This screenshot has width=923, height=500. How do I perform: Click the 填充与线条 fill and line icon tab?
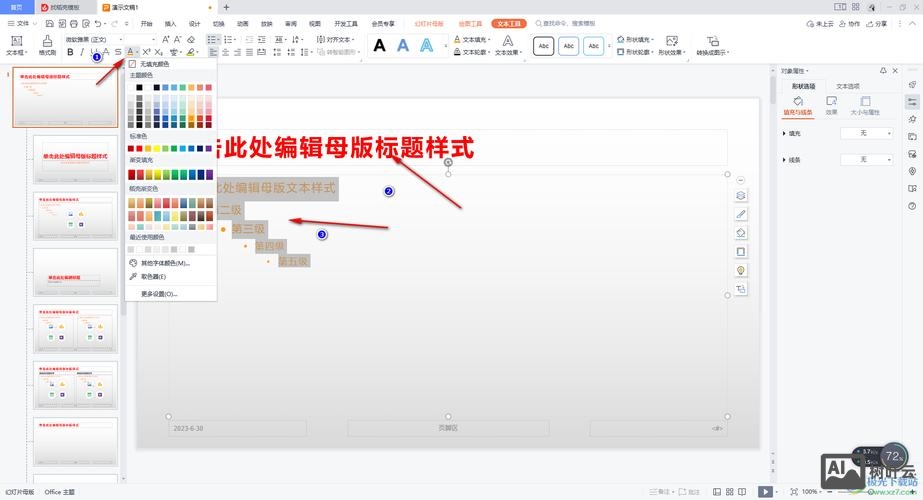tap(798, 105)
